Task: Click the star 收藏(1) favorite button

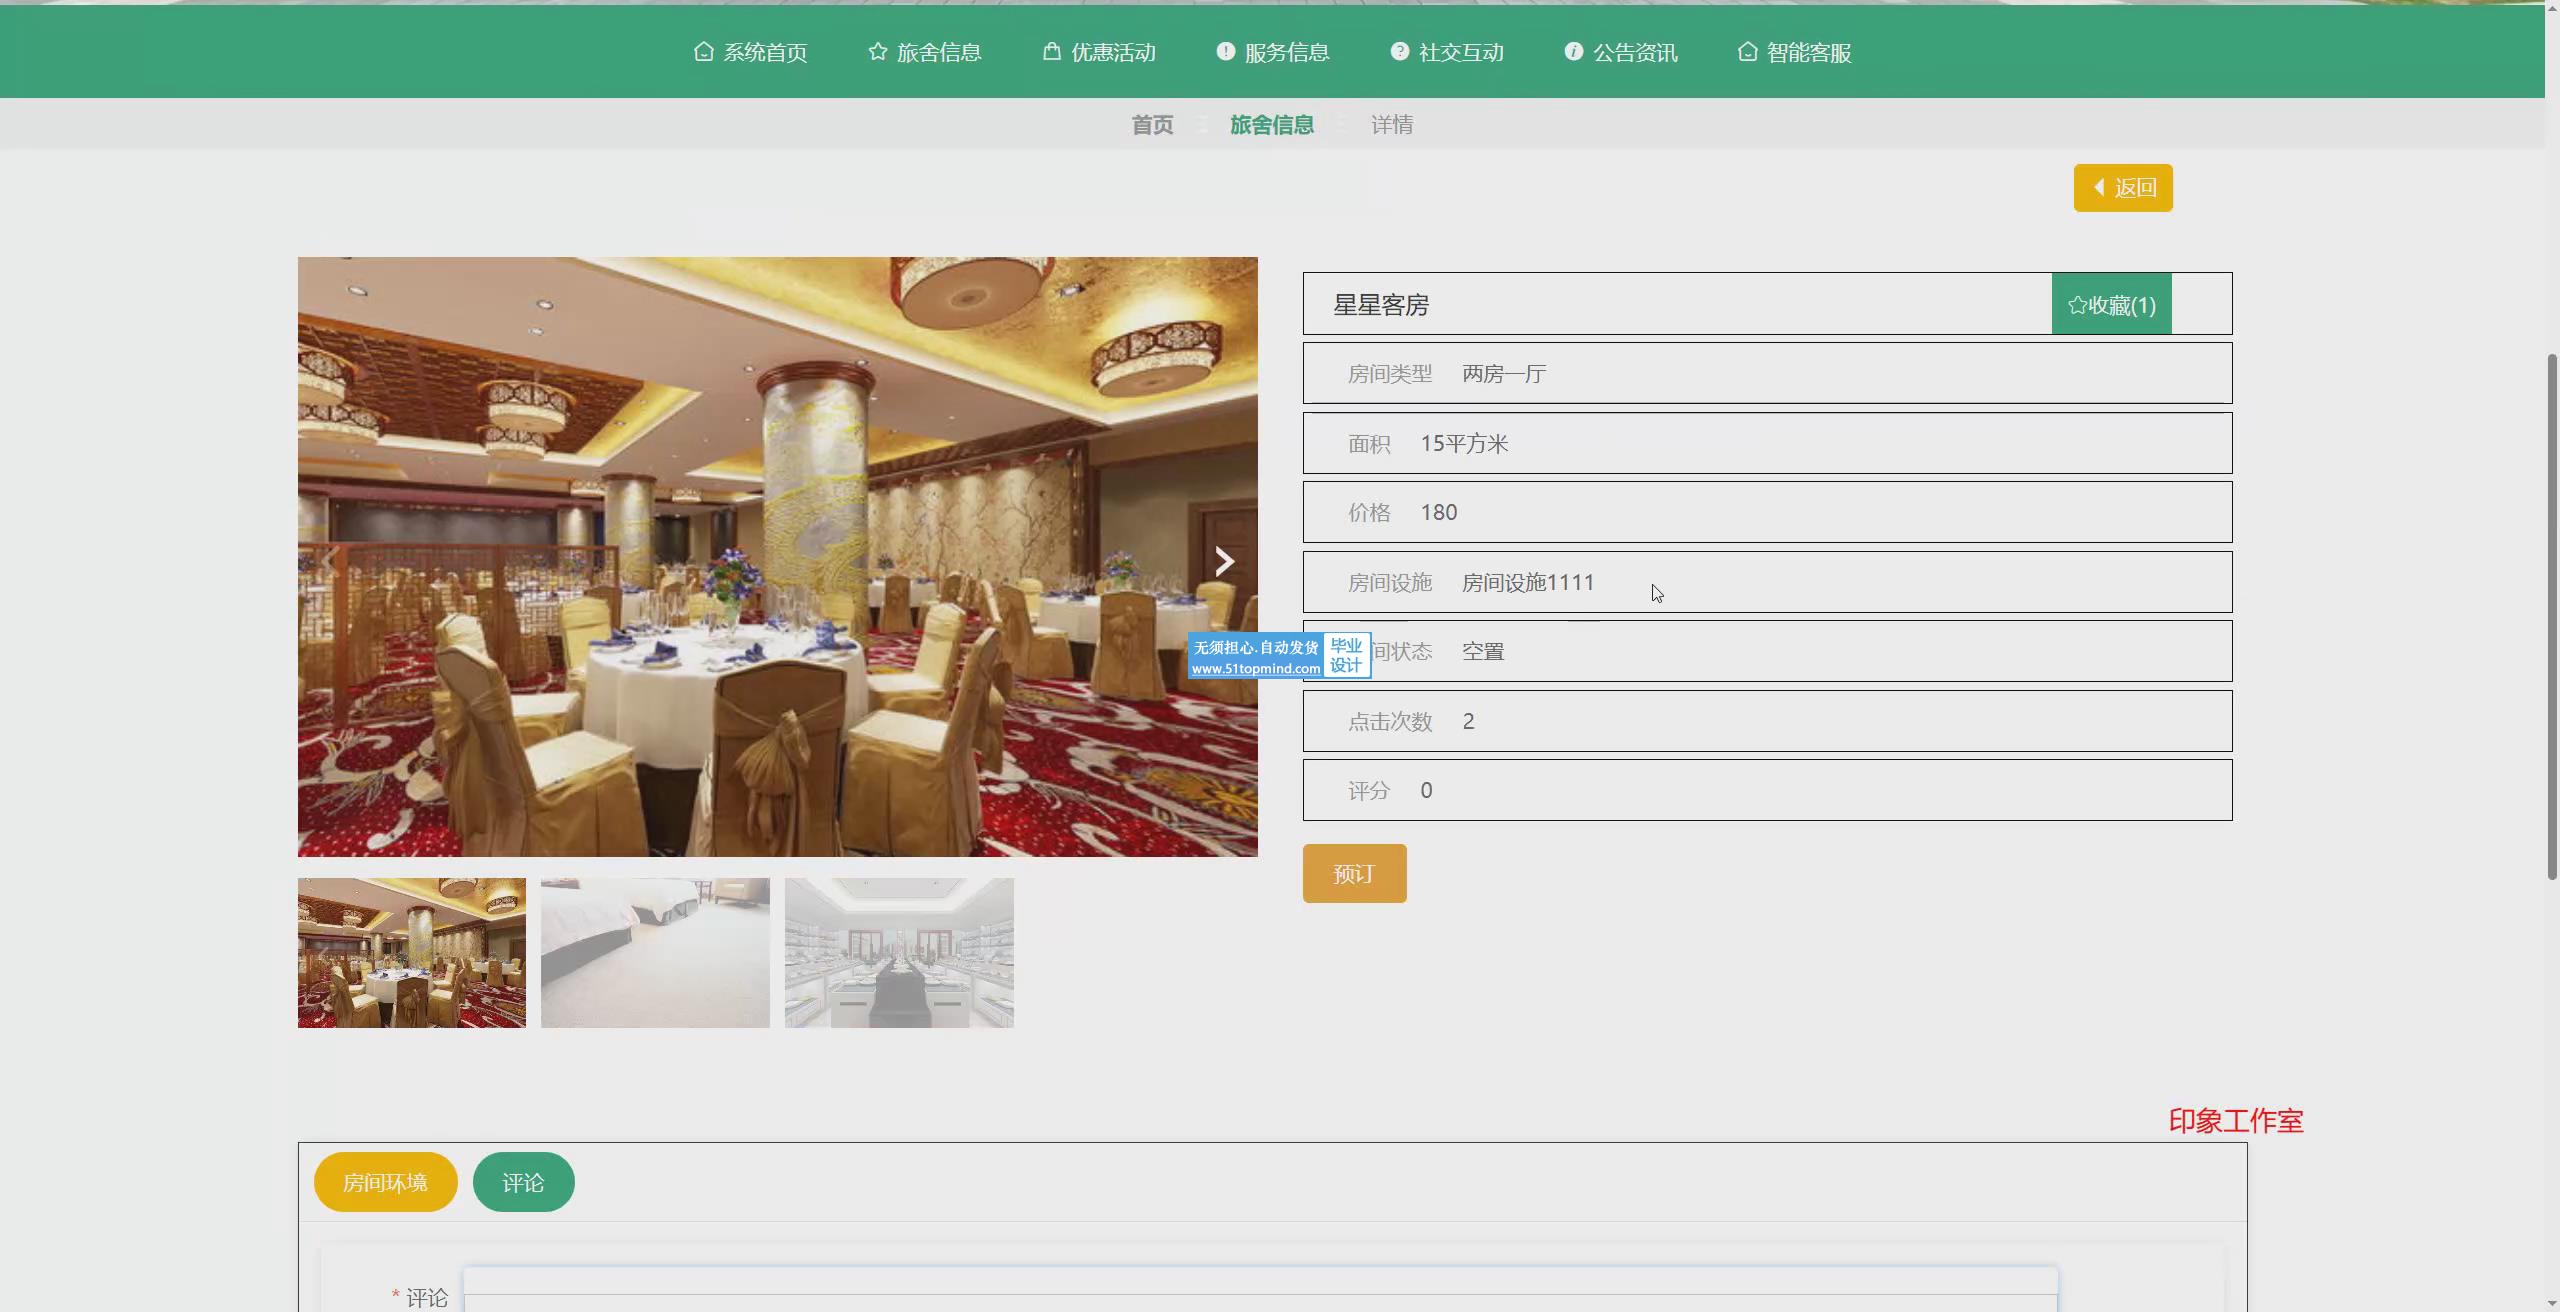Action: click(2111, 305)
